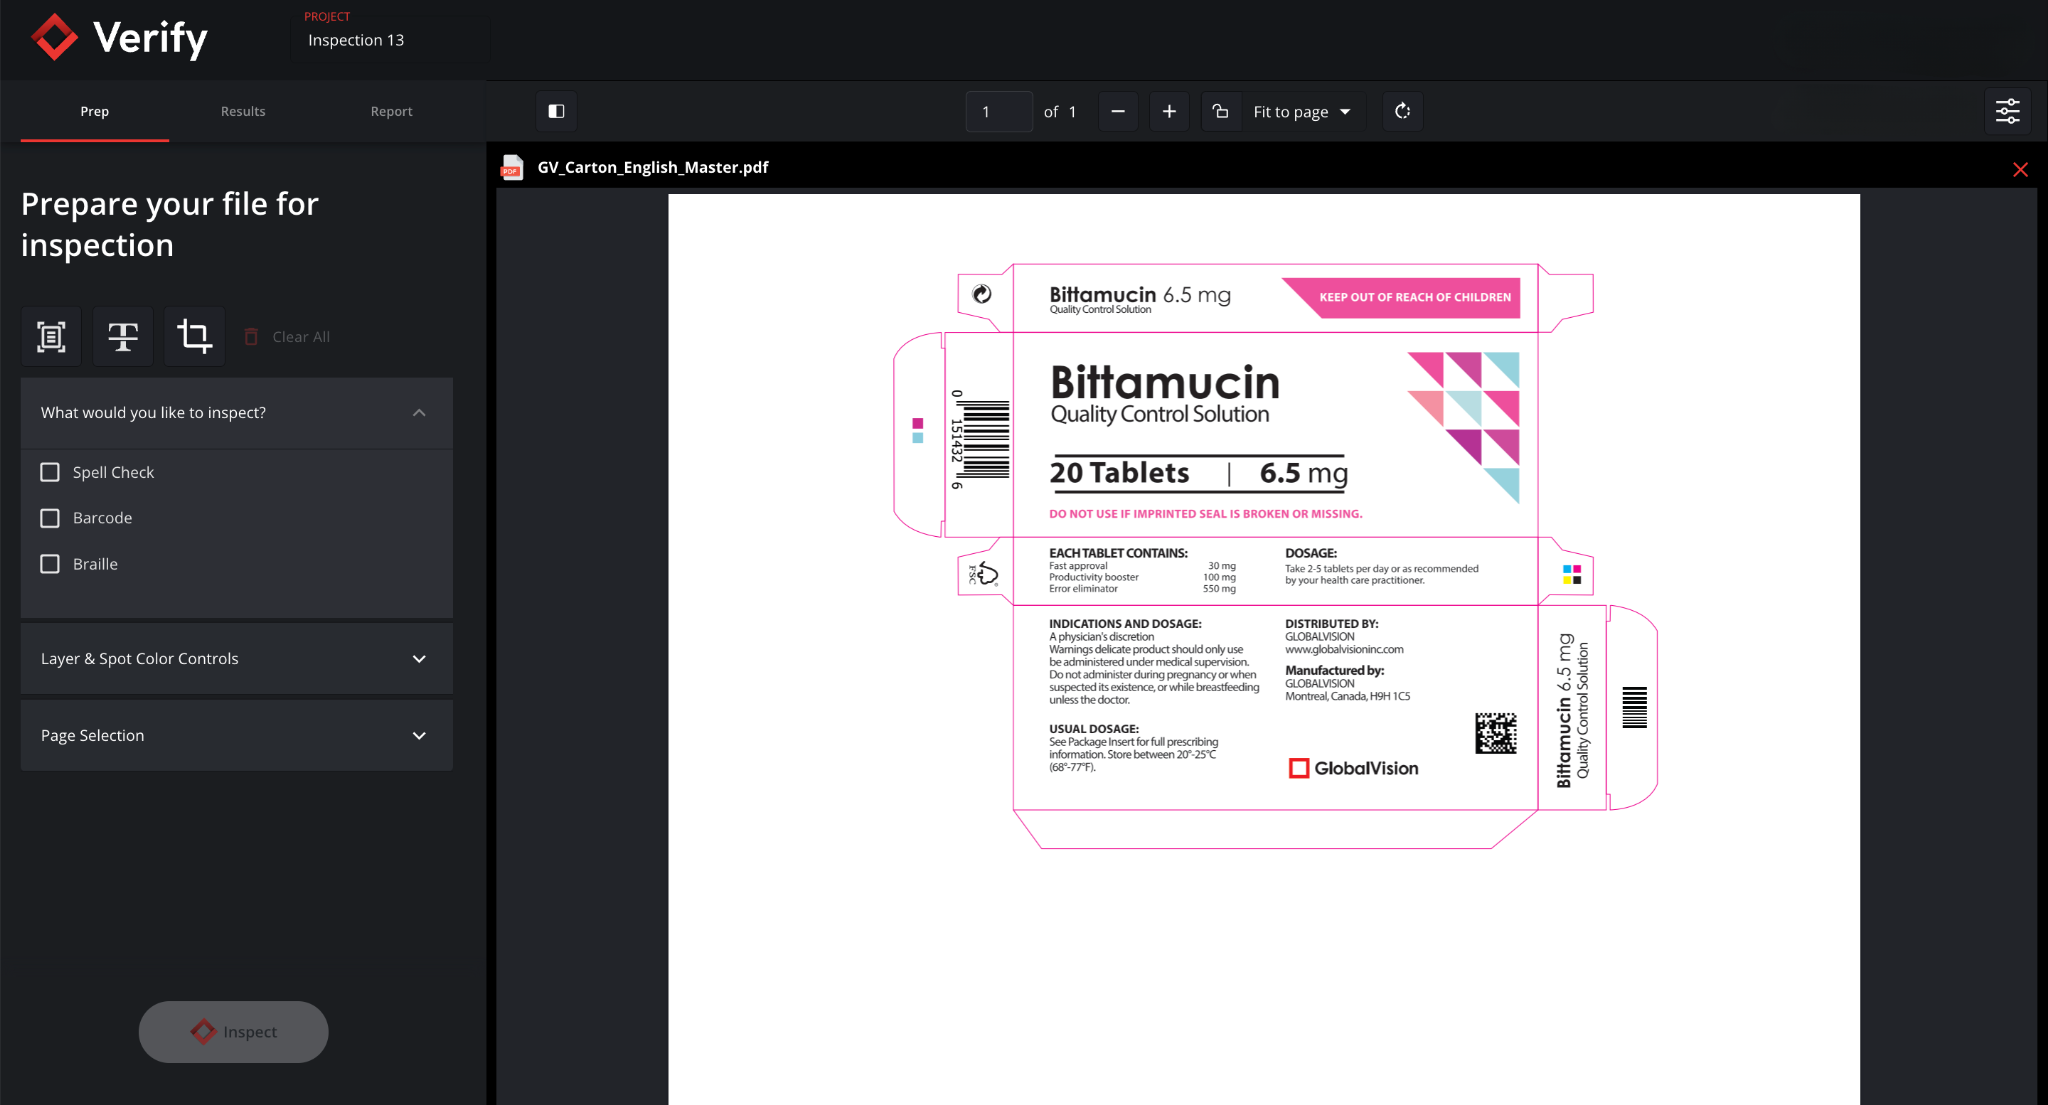
Task: Select the crop tool icon
Action: 194,337
